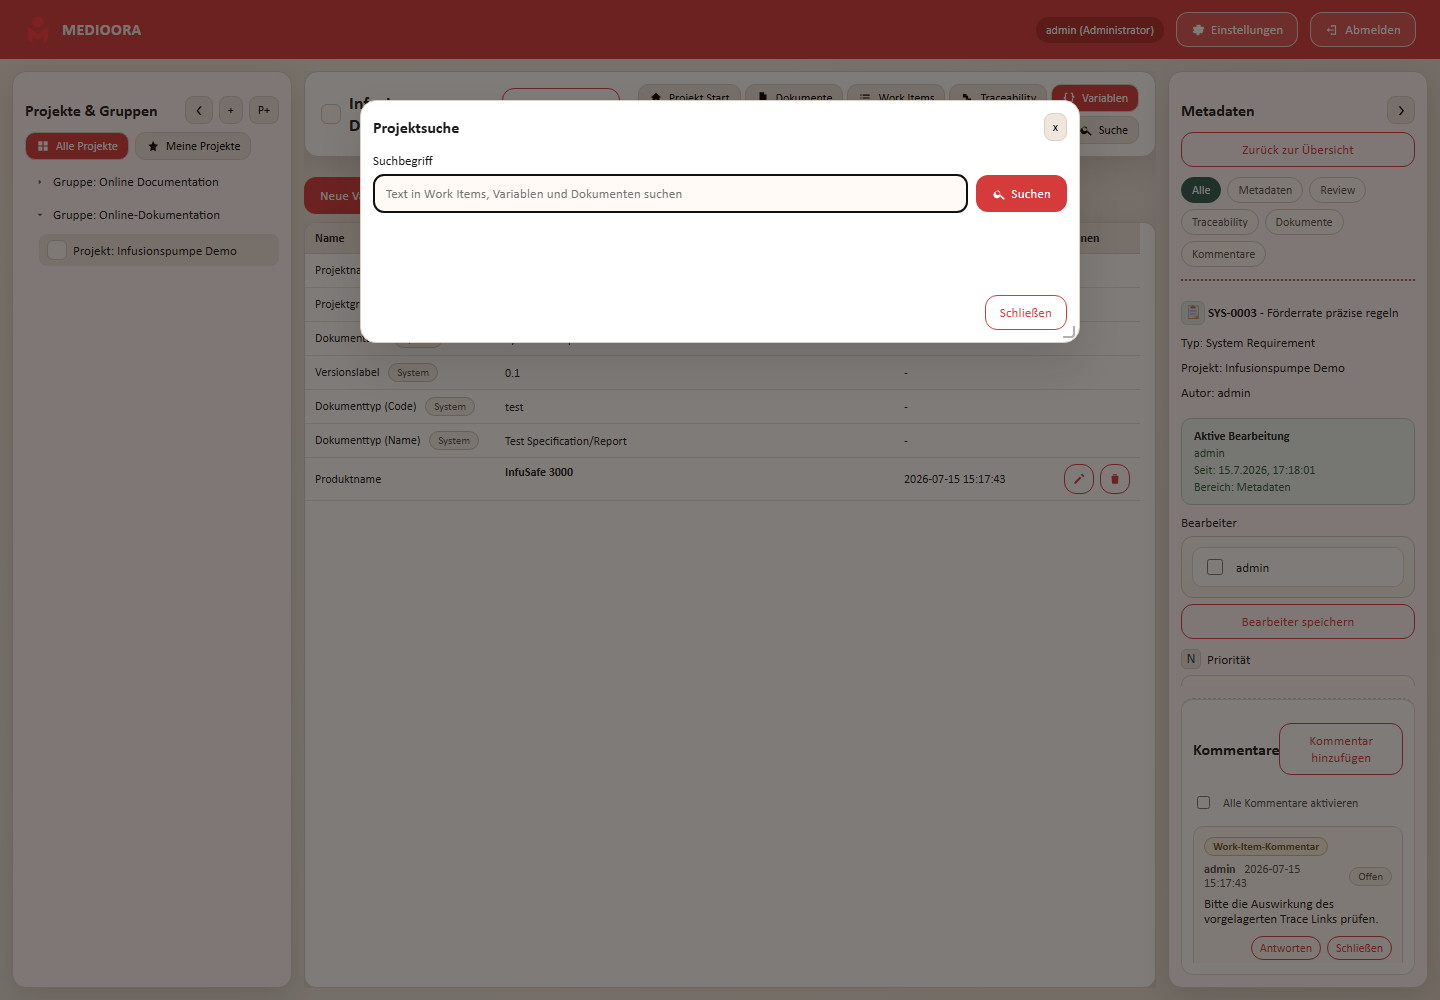Click Antworten on the comment
The width and height of the screenshot is (1440, 1000).
click(x=1286, y=948)
